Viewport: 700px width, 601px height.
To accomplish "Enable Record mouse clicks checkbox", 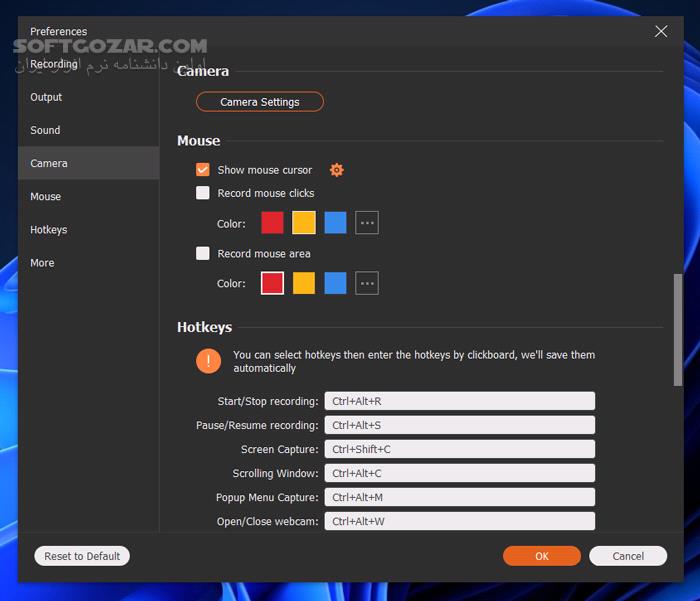I will 203,193.
